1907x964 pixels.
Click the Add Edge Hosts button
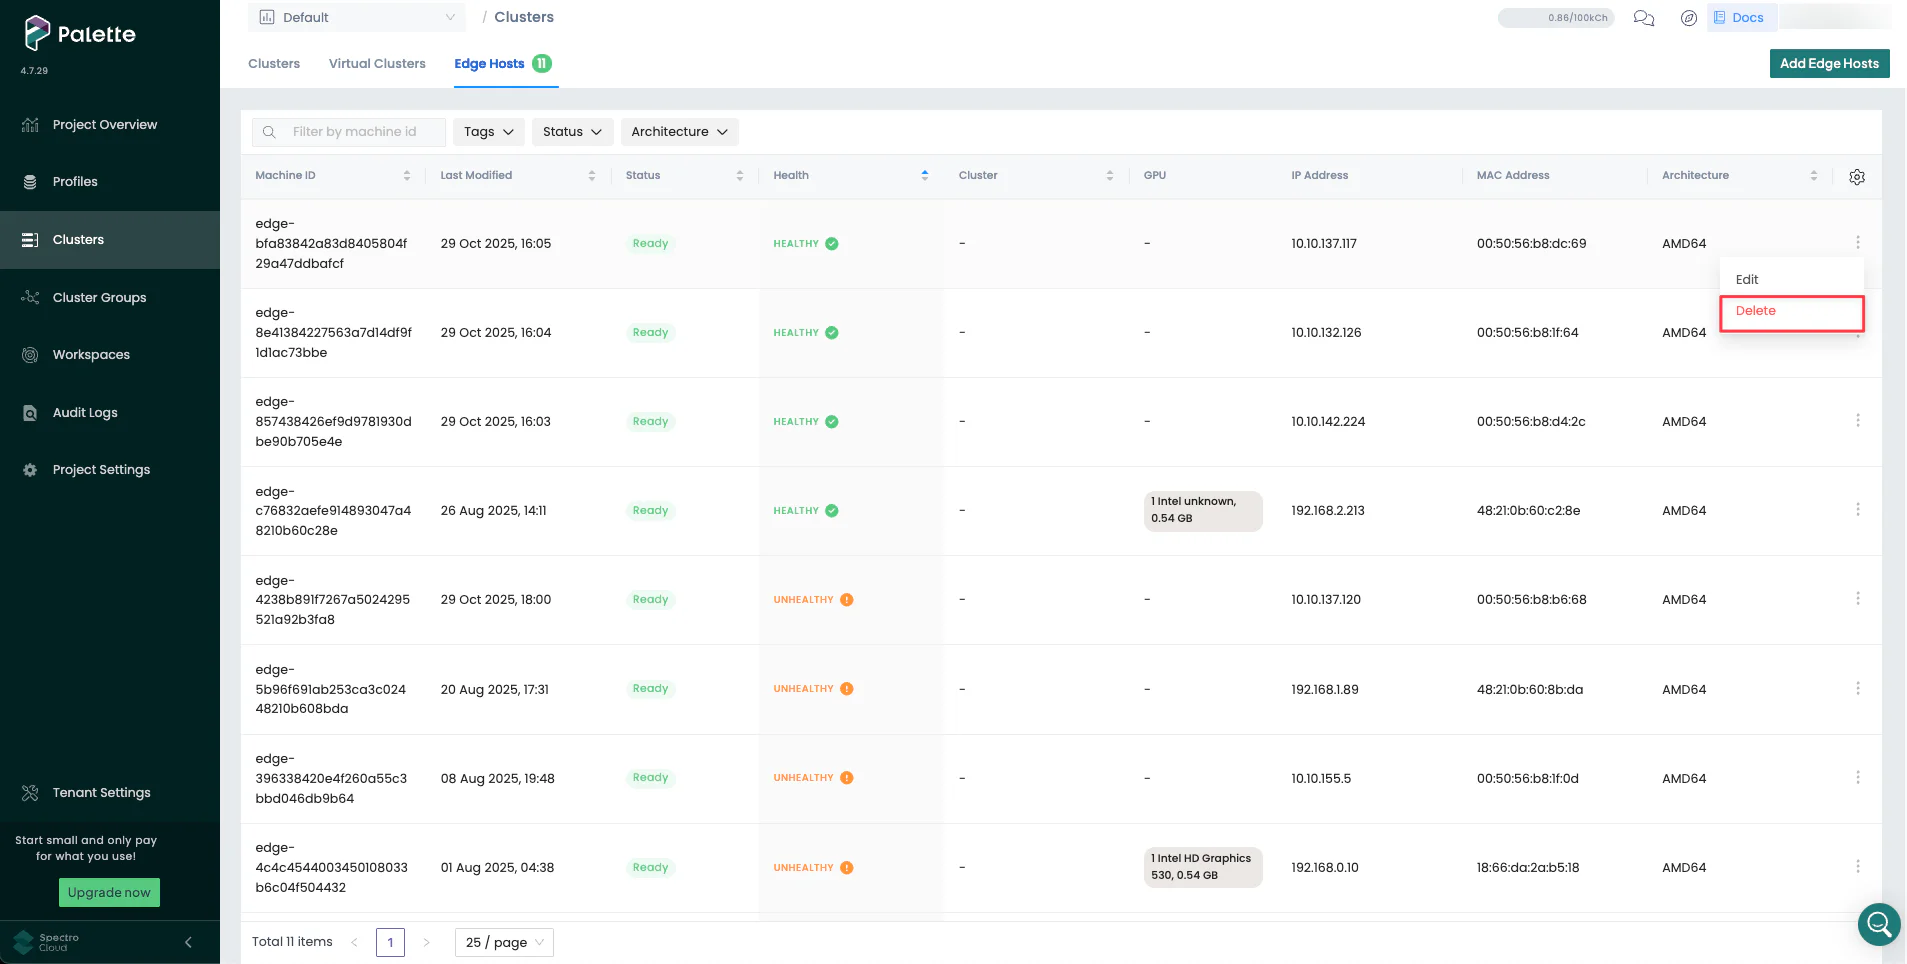(1829, 63)
